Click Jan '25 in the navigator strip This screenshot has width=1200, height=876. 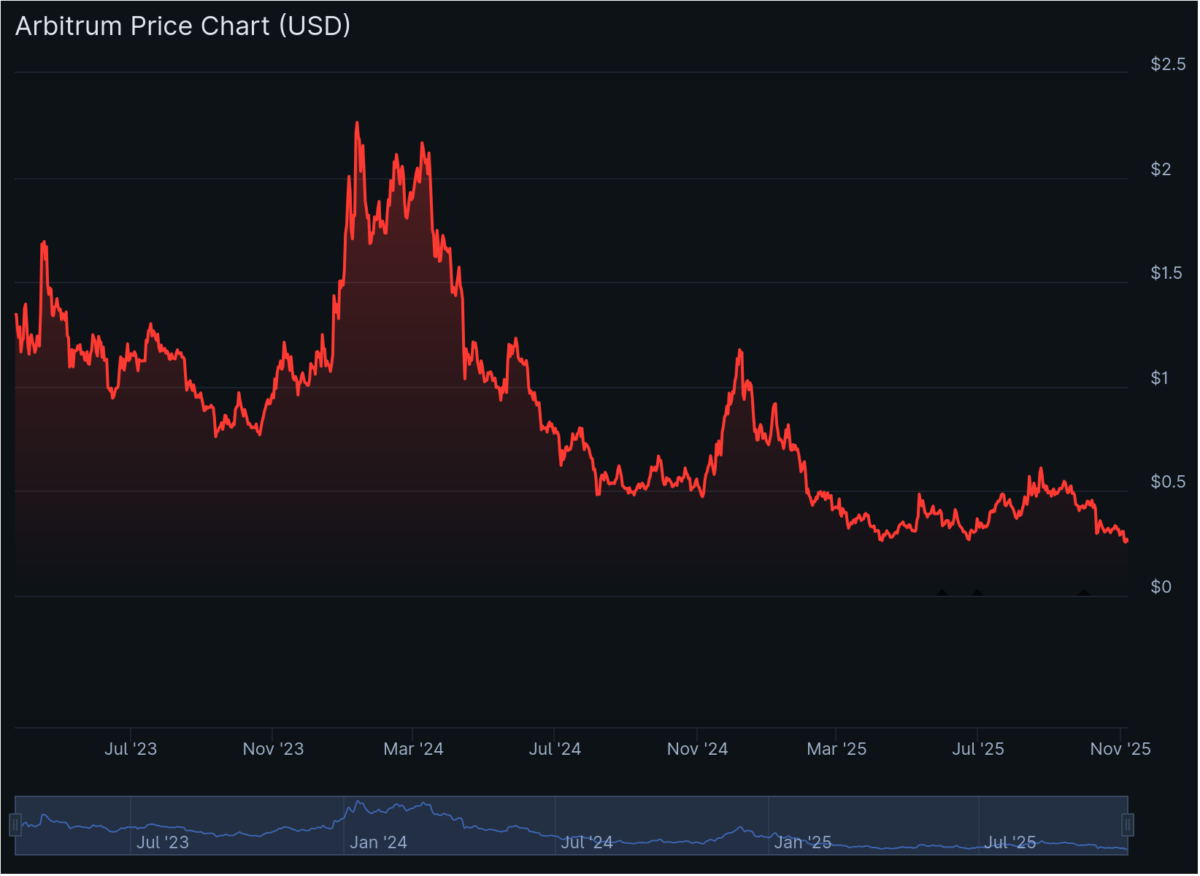point(803,842)
